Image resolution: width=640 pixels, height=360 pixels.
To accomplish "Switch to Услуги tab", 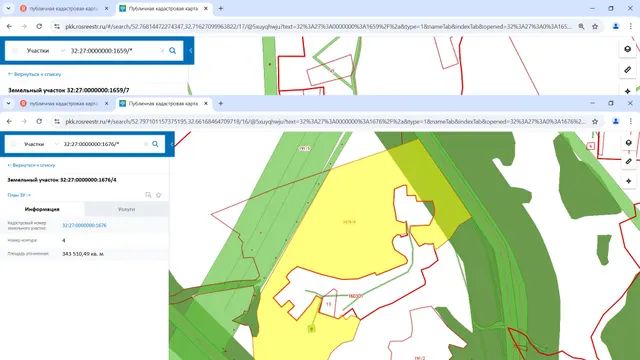I will point(127,209).
